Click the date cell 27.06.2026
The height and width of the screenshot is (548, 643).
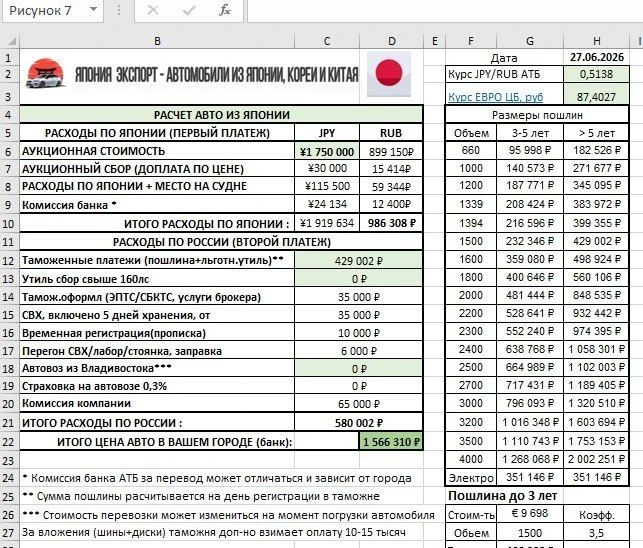coord(596,57)
